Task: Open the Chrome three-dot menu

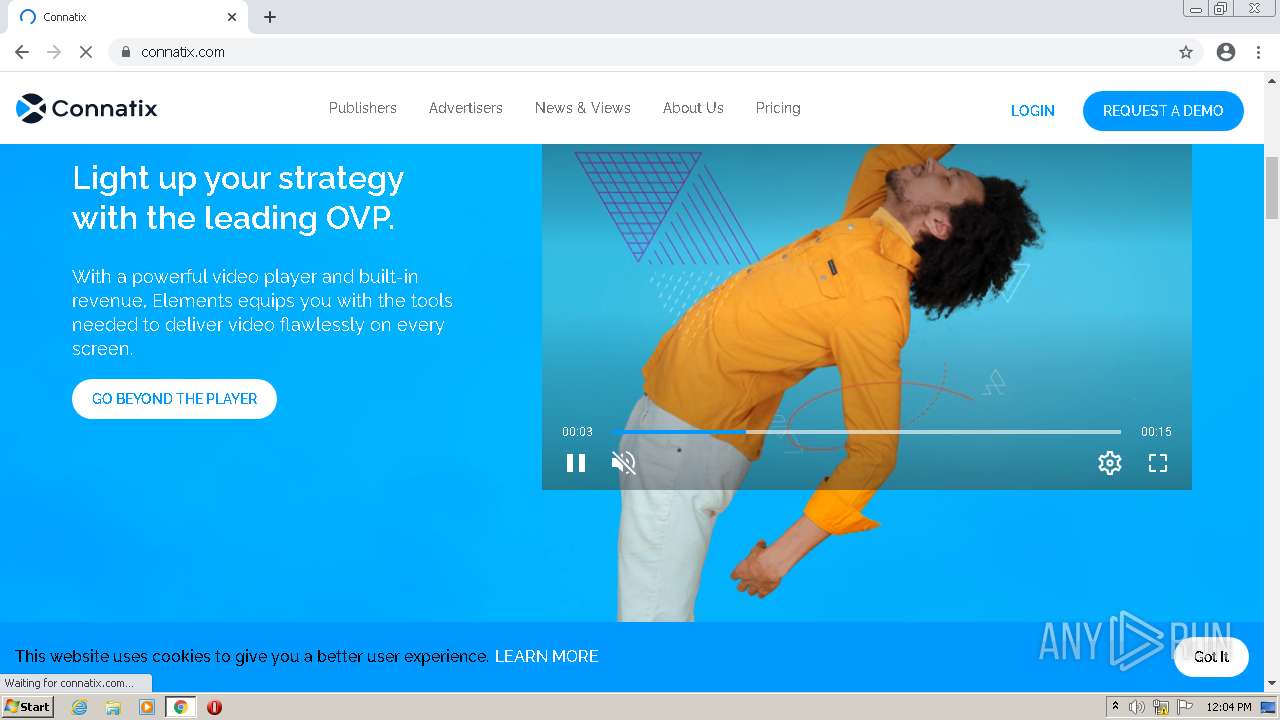Action: (1259, 52)
